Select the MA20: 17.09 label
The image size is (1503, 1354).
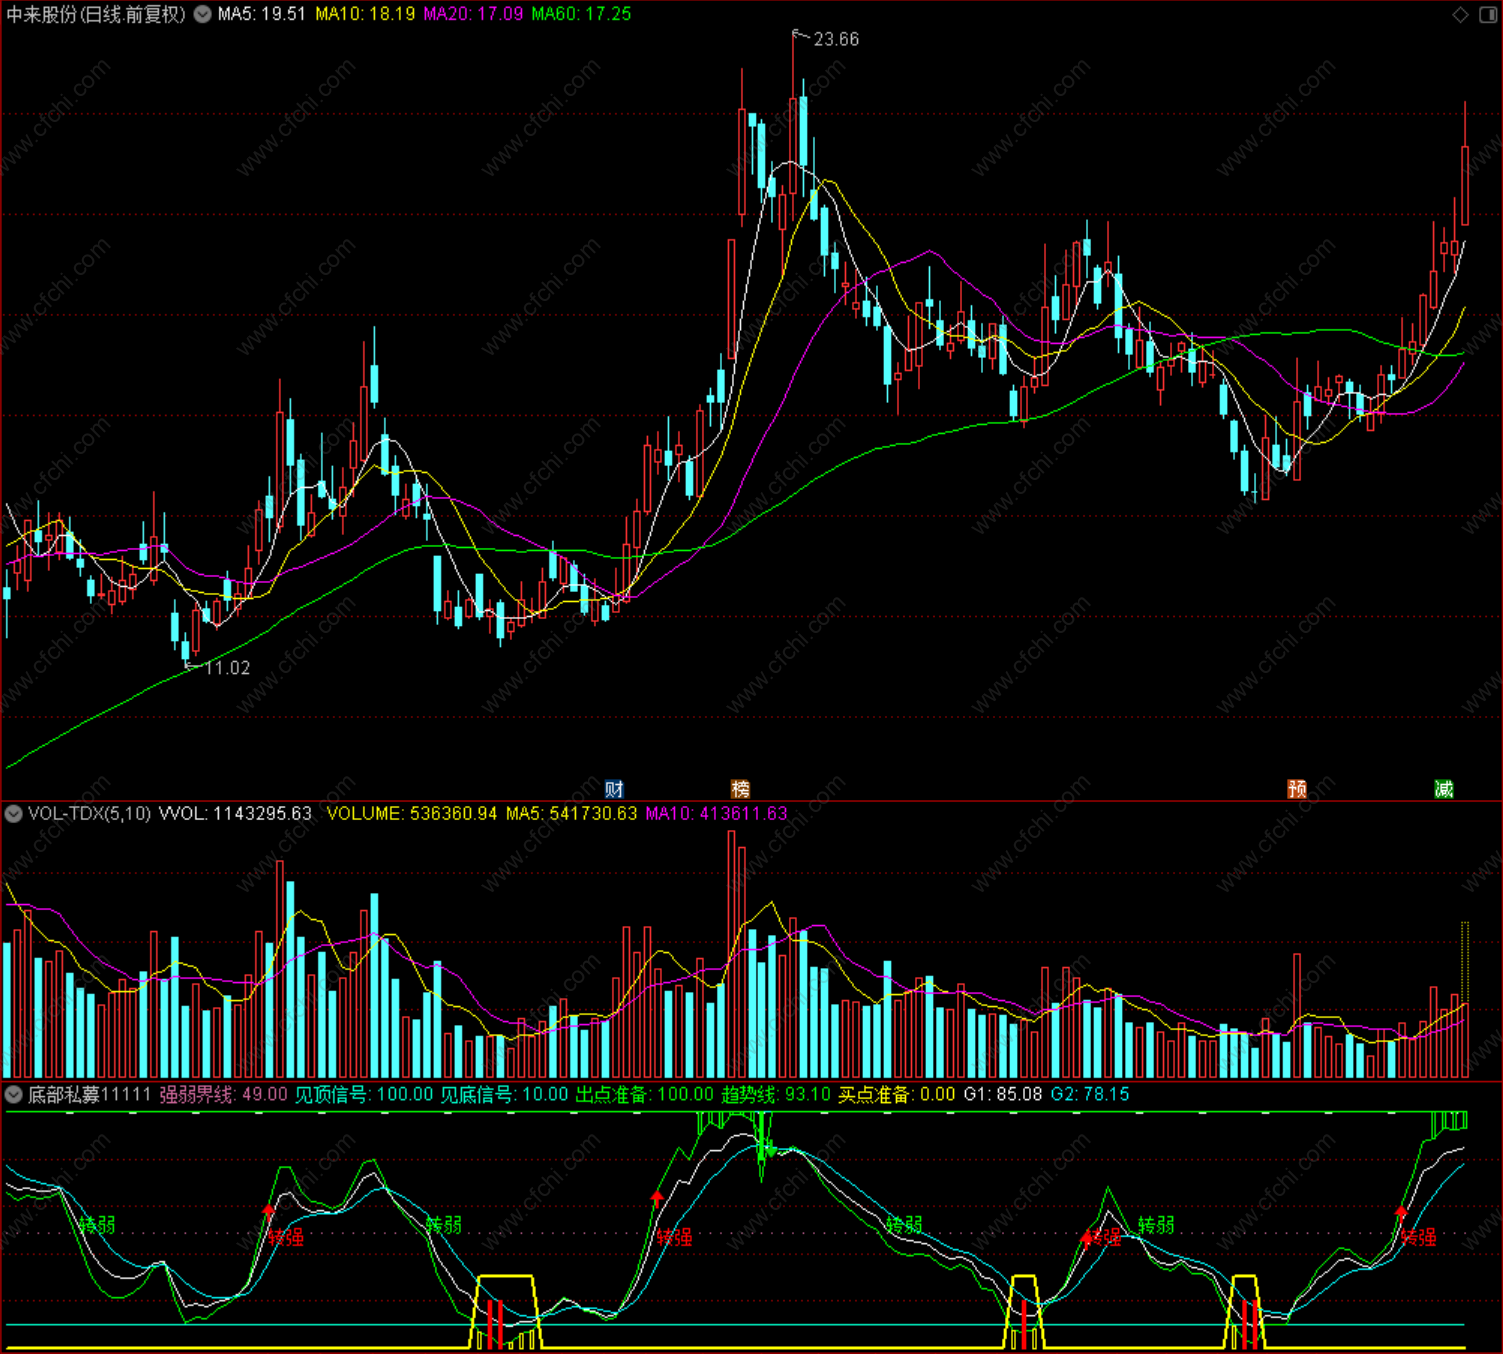473,14
